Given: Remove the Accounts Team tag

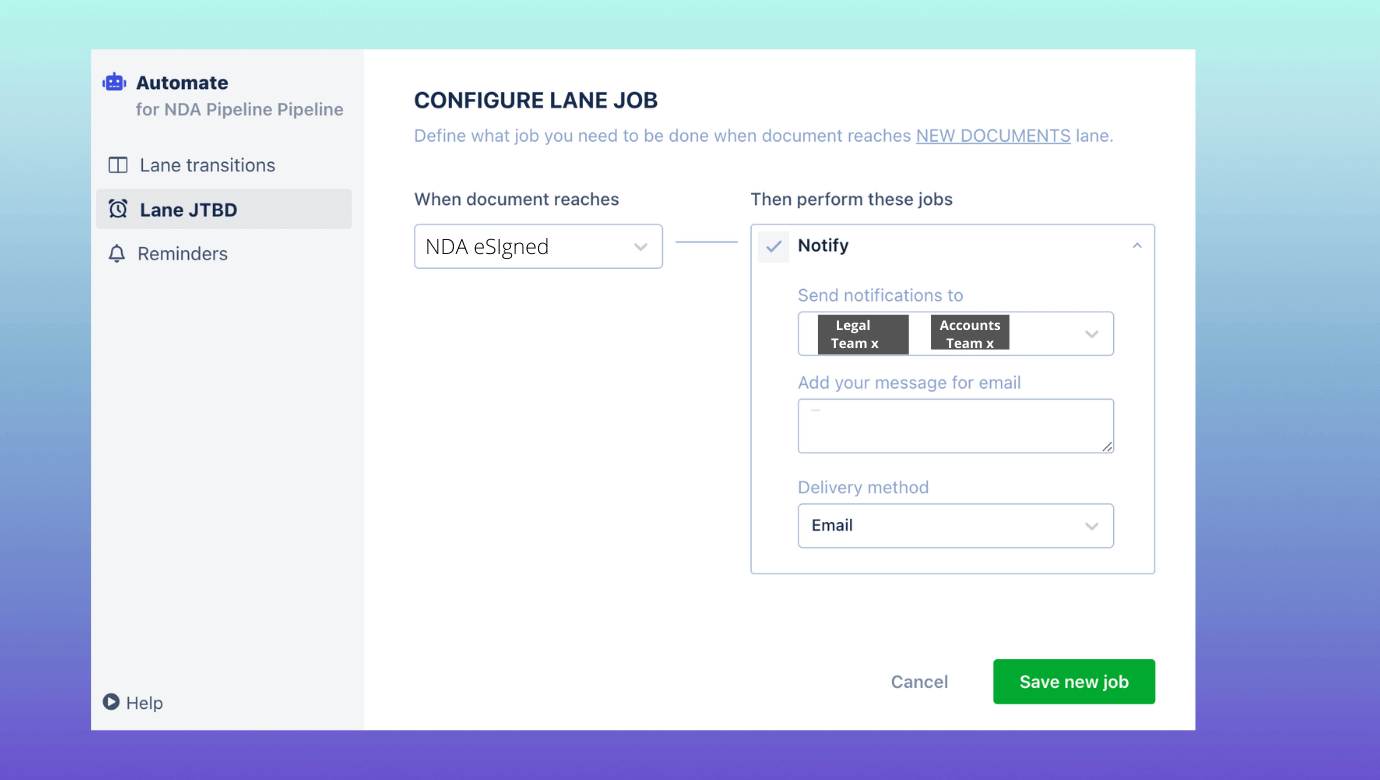Looking at the screenshot, I should (990, 344).
